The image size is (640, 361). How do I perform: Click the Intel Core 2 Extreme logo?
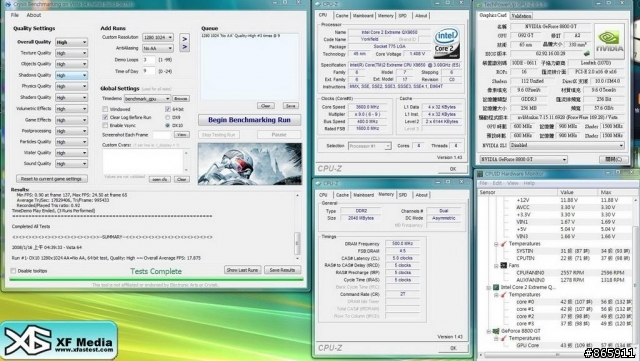pyautogui.click(x=447, y=42)
